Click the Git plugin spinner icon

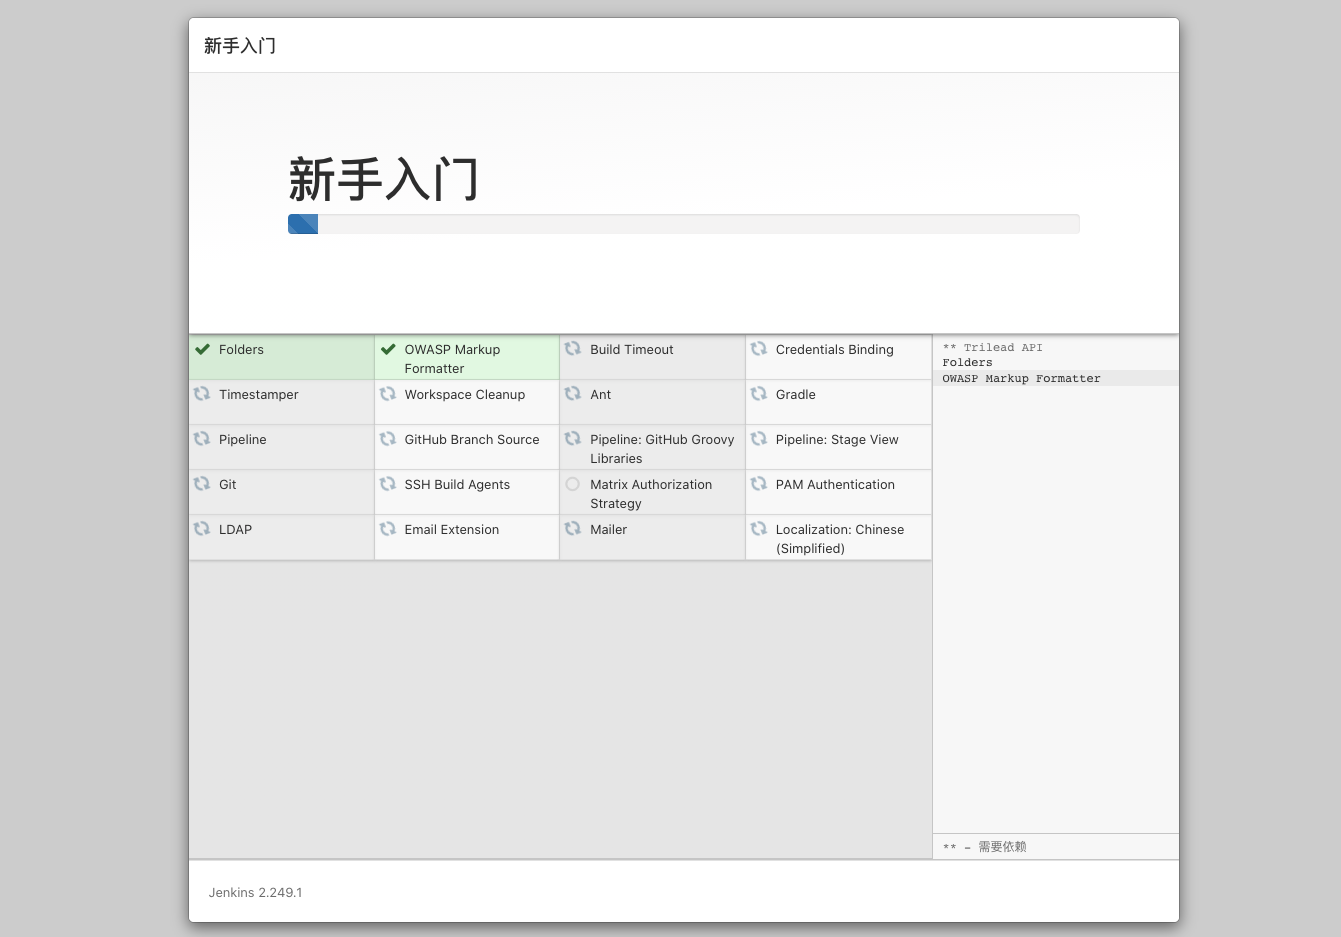point(202,484)
